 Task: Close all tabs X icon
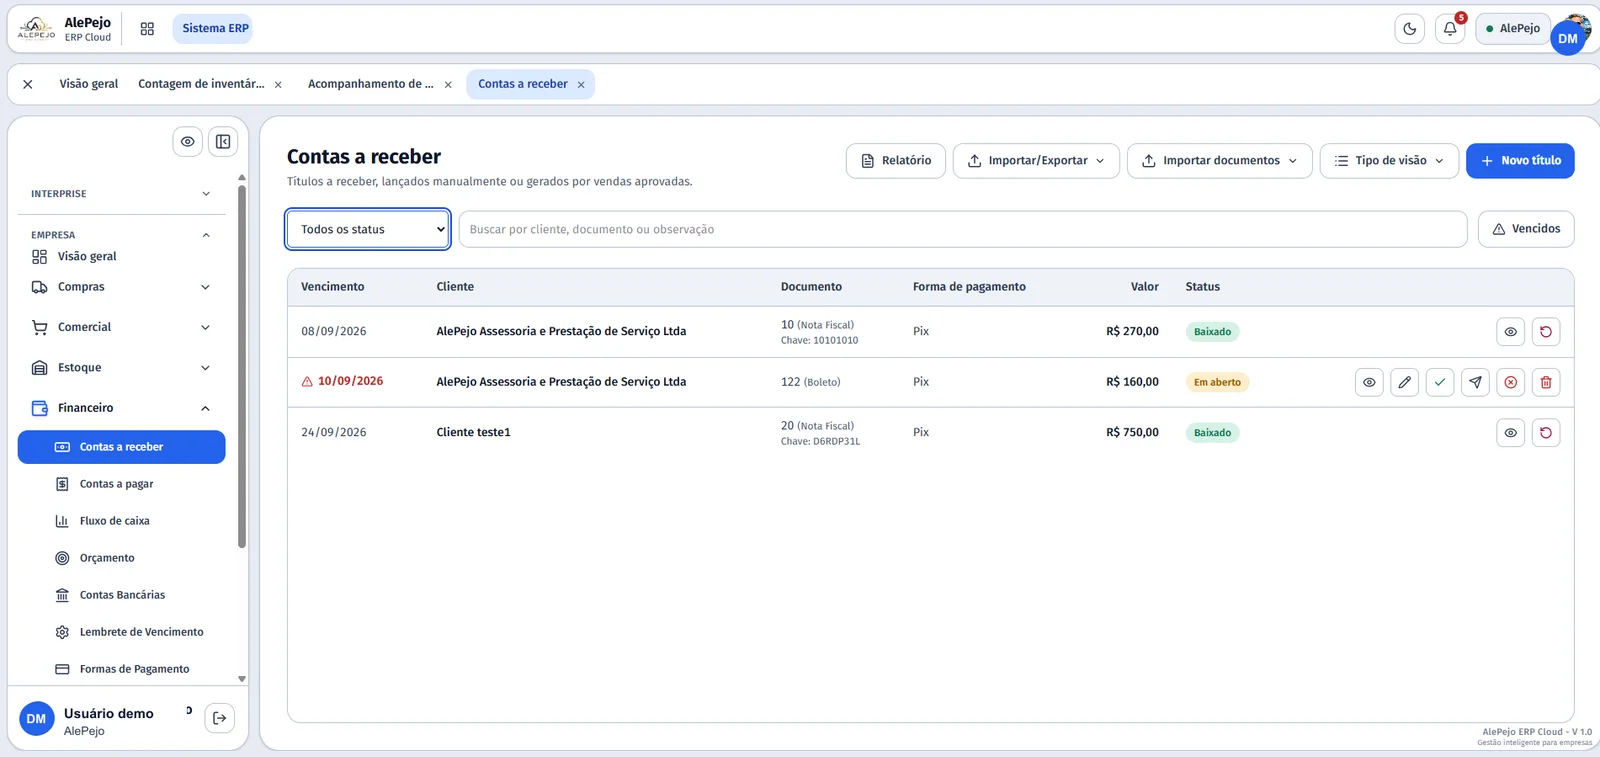pos(28,84)
